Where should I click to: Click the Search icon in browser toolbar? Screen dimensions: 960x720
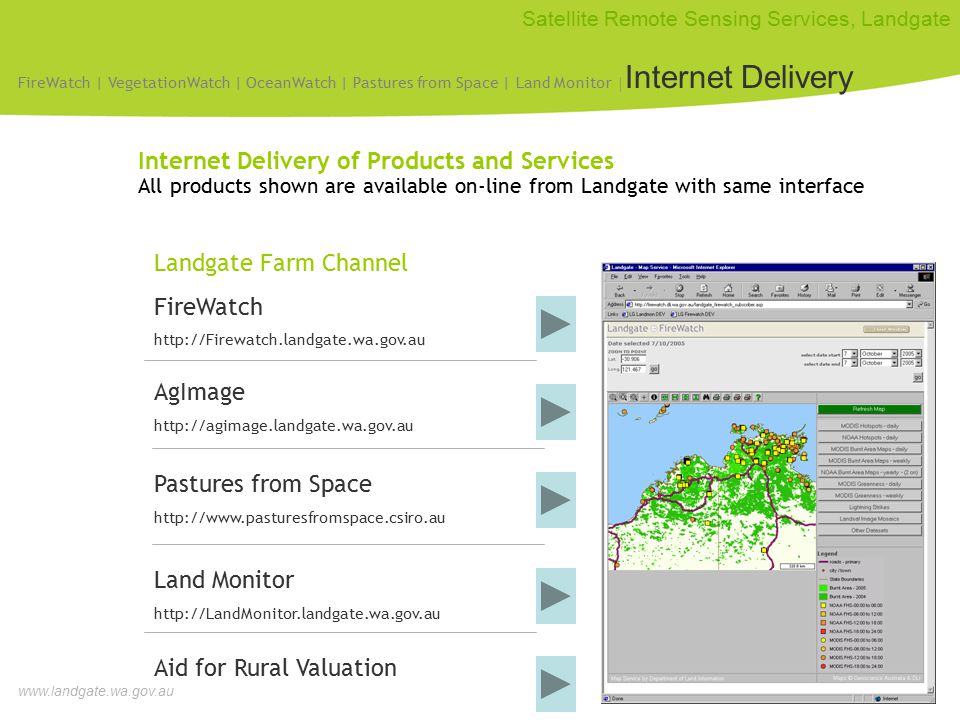pos(756,291)
